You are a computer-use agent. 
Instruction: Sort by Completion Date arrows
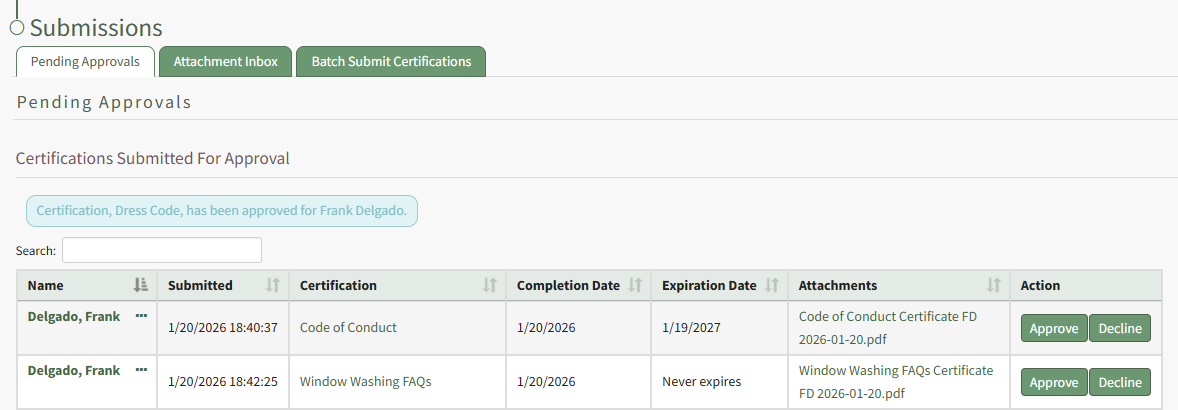[x=635, y=285]
